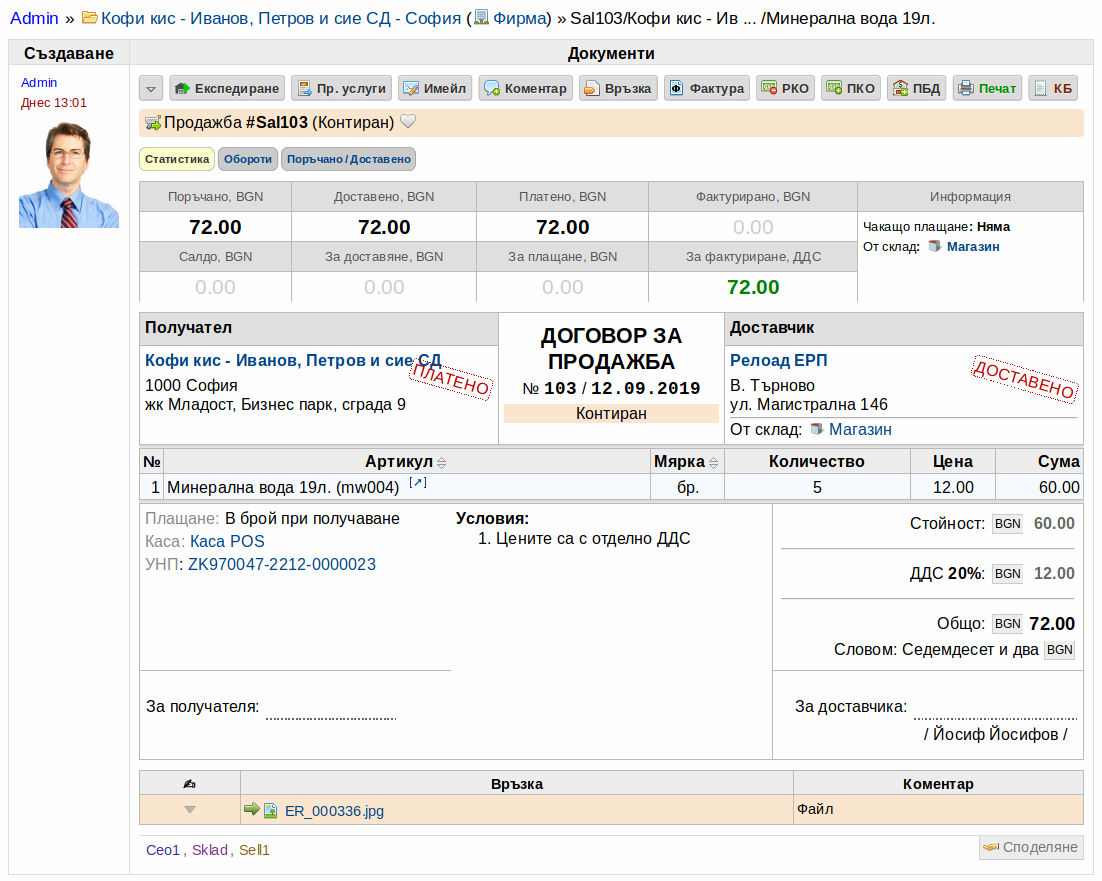Send the document via Имейл
The height and width of the screenshot is (881, 1102).
(435, 89)
